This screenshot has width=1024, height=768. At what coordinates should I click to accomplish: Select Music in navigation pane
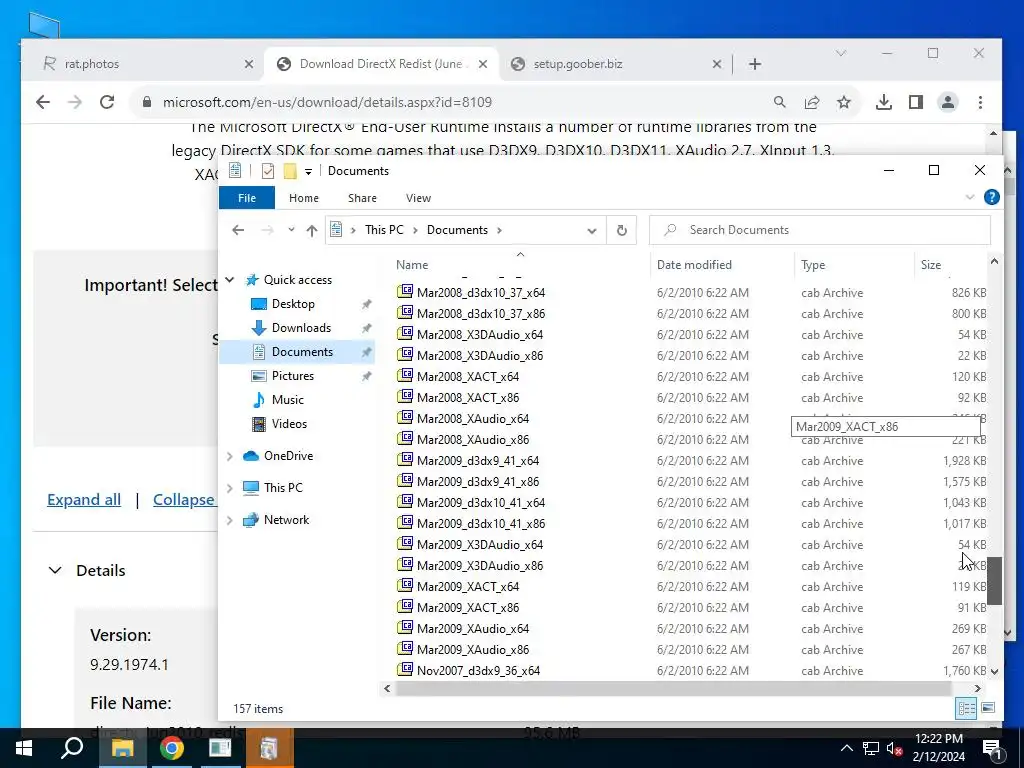pyautogui.click(x=287, y=400)
